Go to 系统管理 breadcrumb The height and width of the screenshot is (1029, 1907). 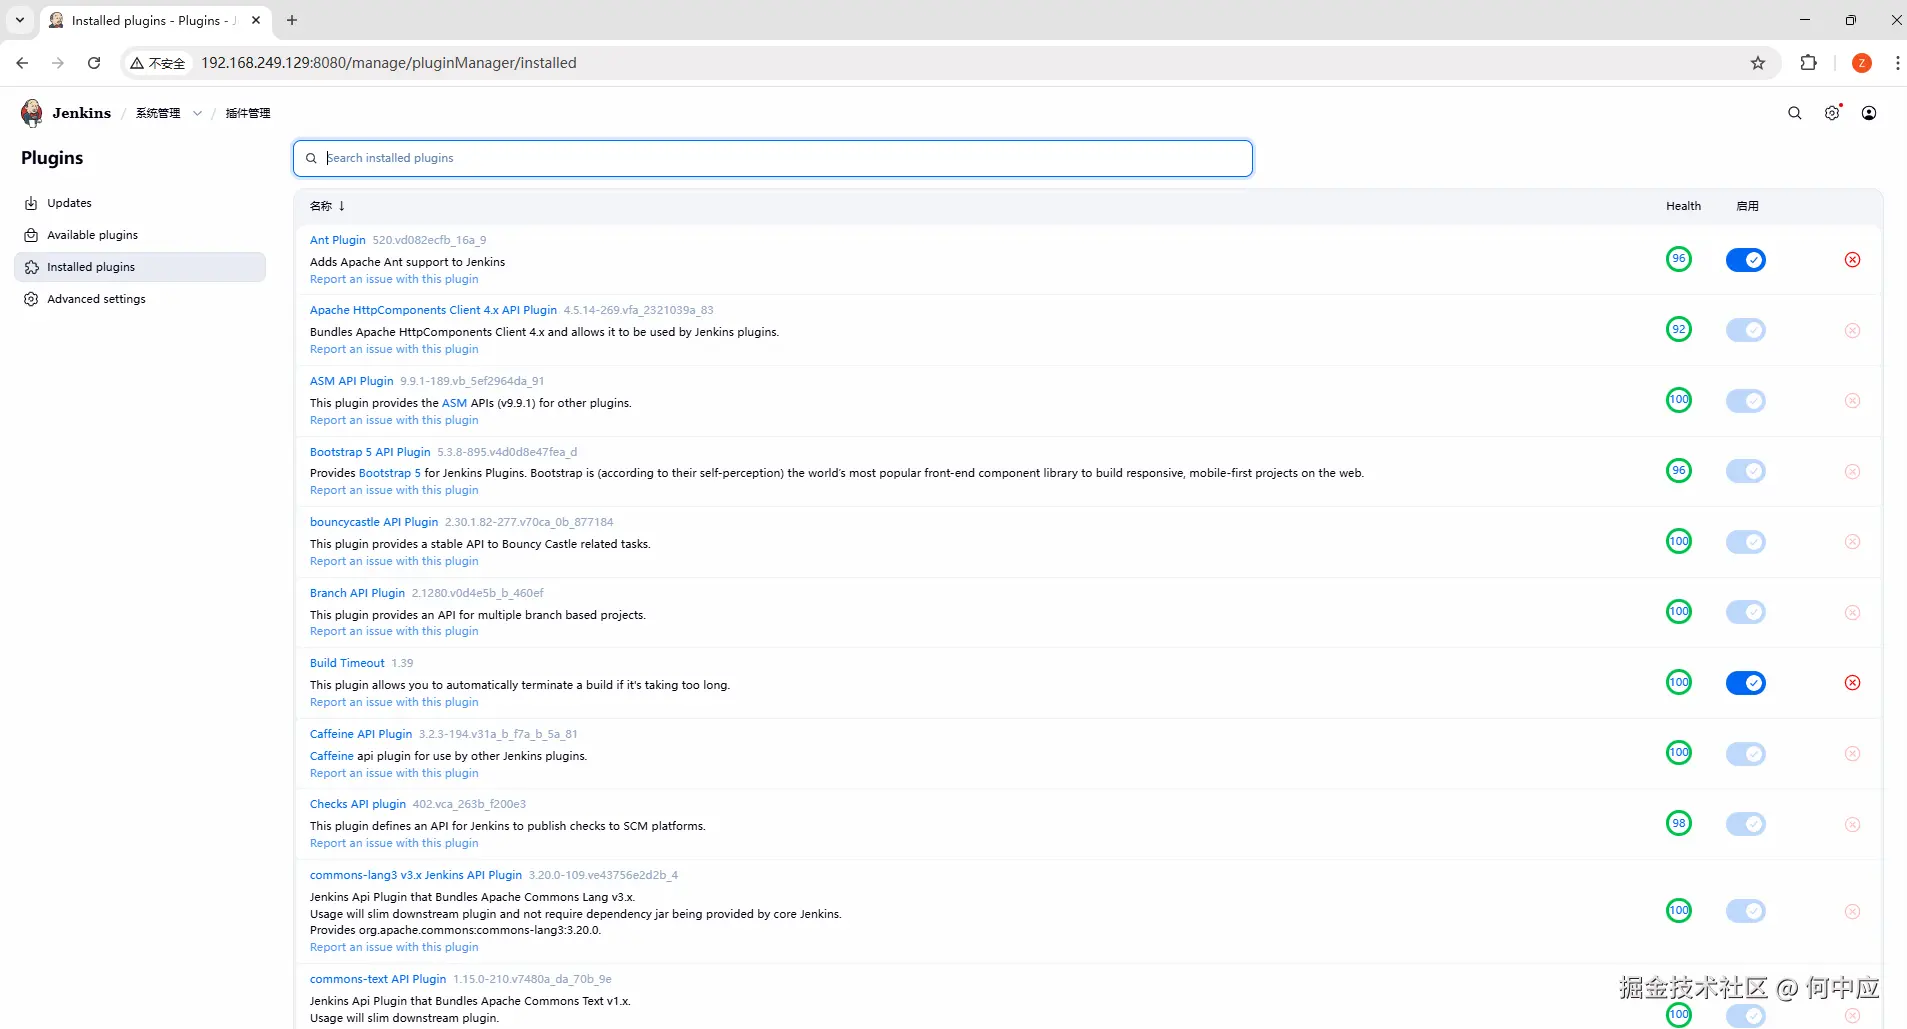(x=158, y=113)
